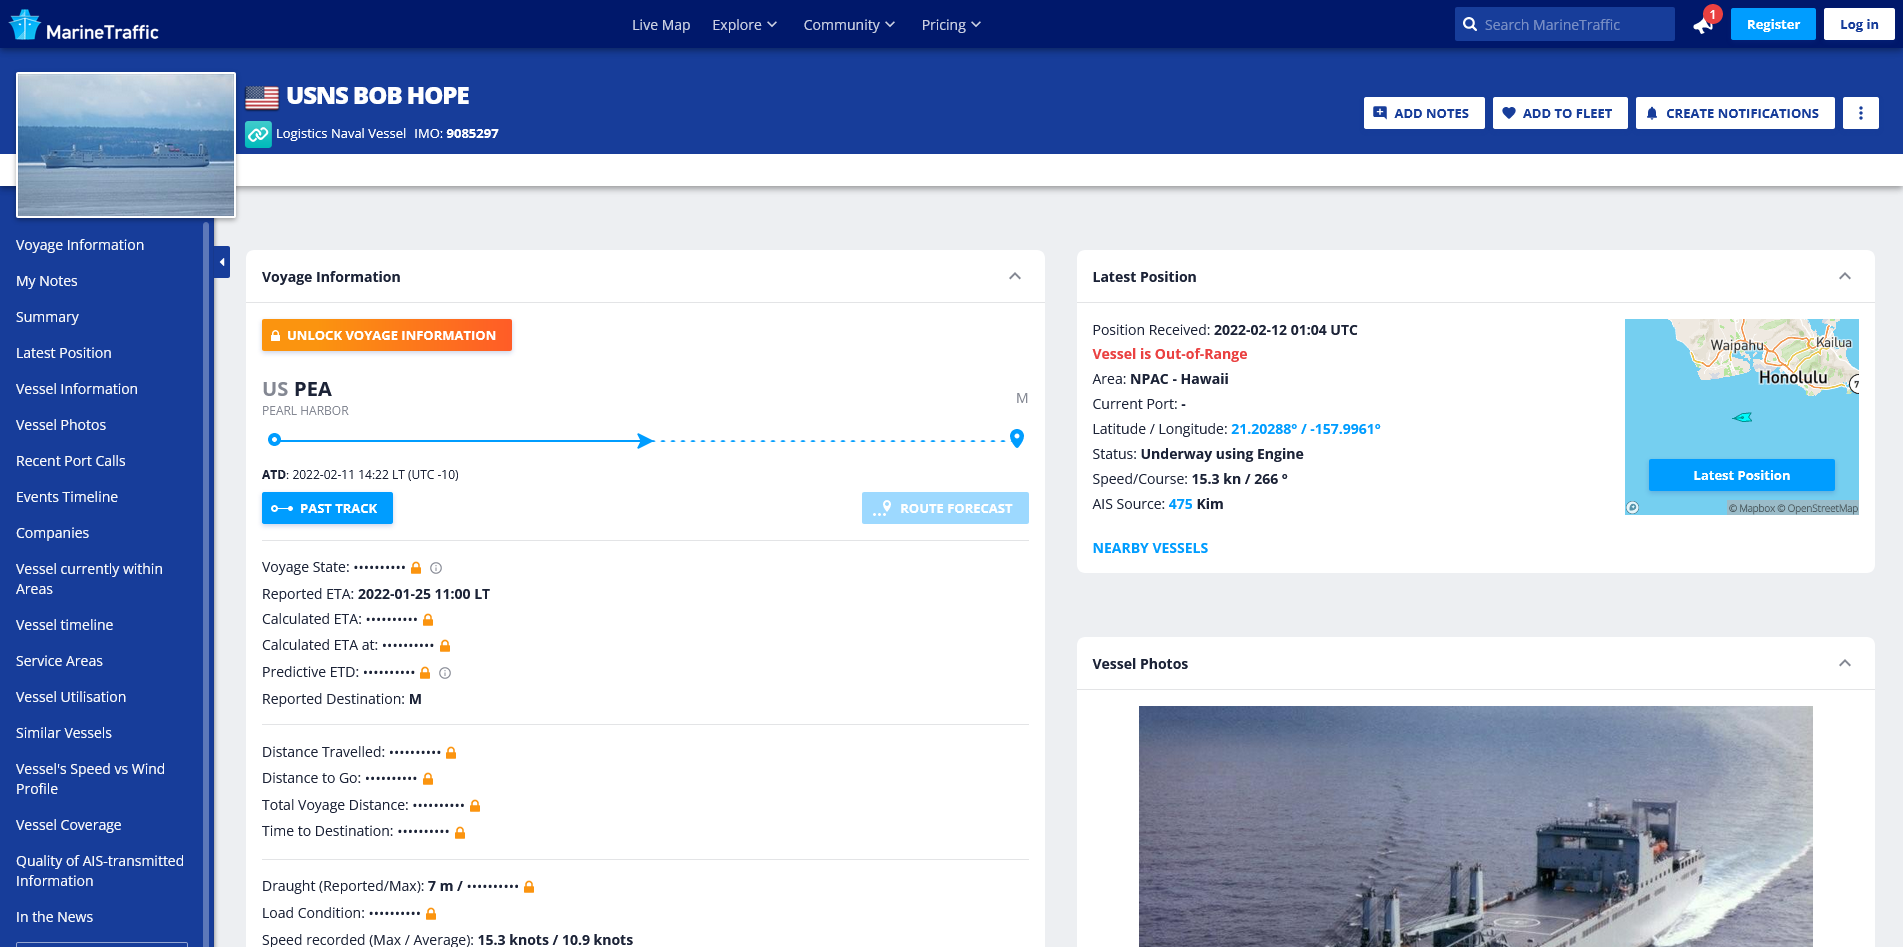Open In the News in sidebar

(55, 917)
